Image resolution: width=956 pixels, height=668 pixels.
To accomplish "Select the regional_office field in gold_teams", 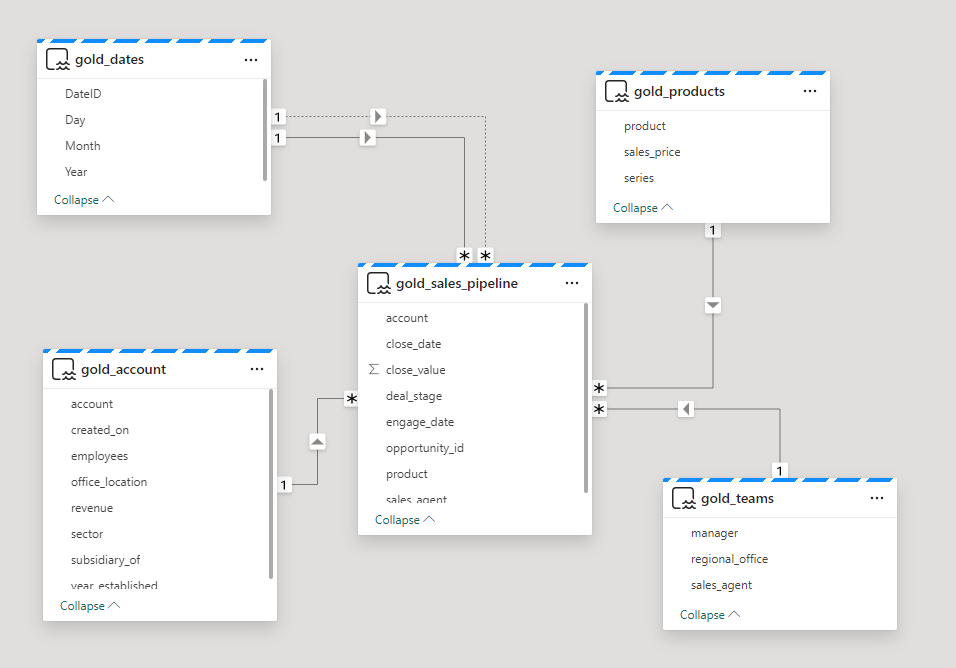I will coord(729,559).
